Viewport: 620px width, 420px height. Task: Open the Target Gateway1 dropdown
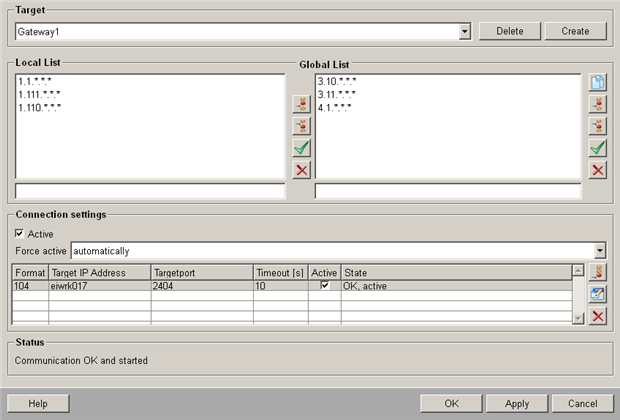click(x=465, y=32)
